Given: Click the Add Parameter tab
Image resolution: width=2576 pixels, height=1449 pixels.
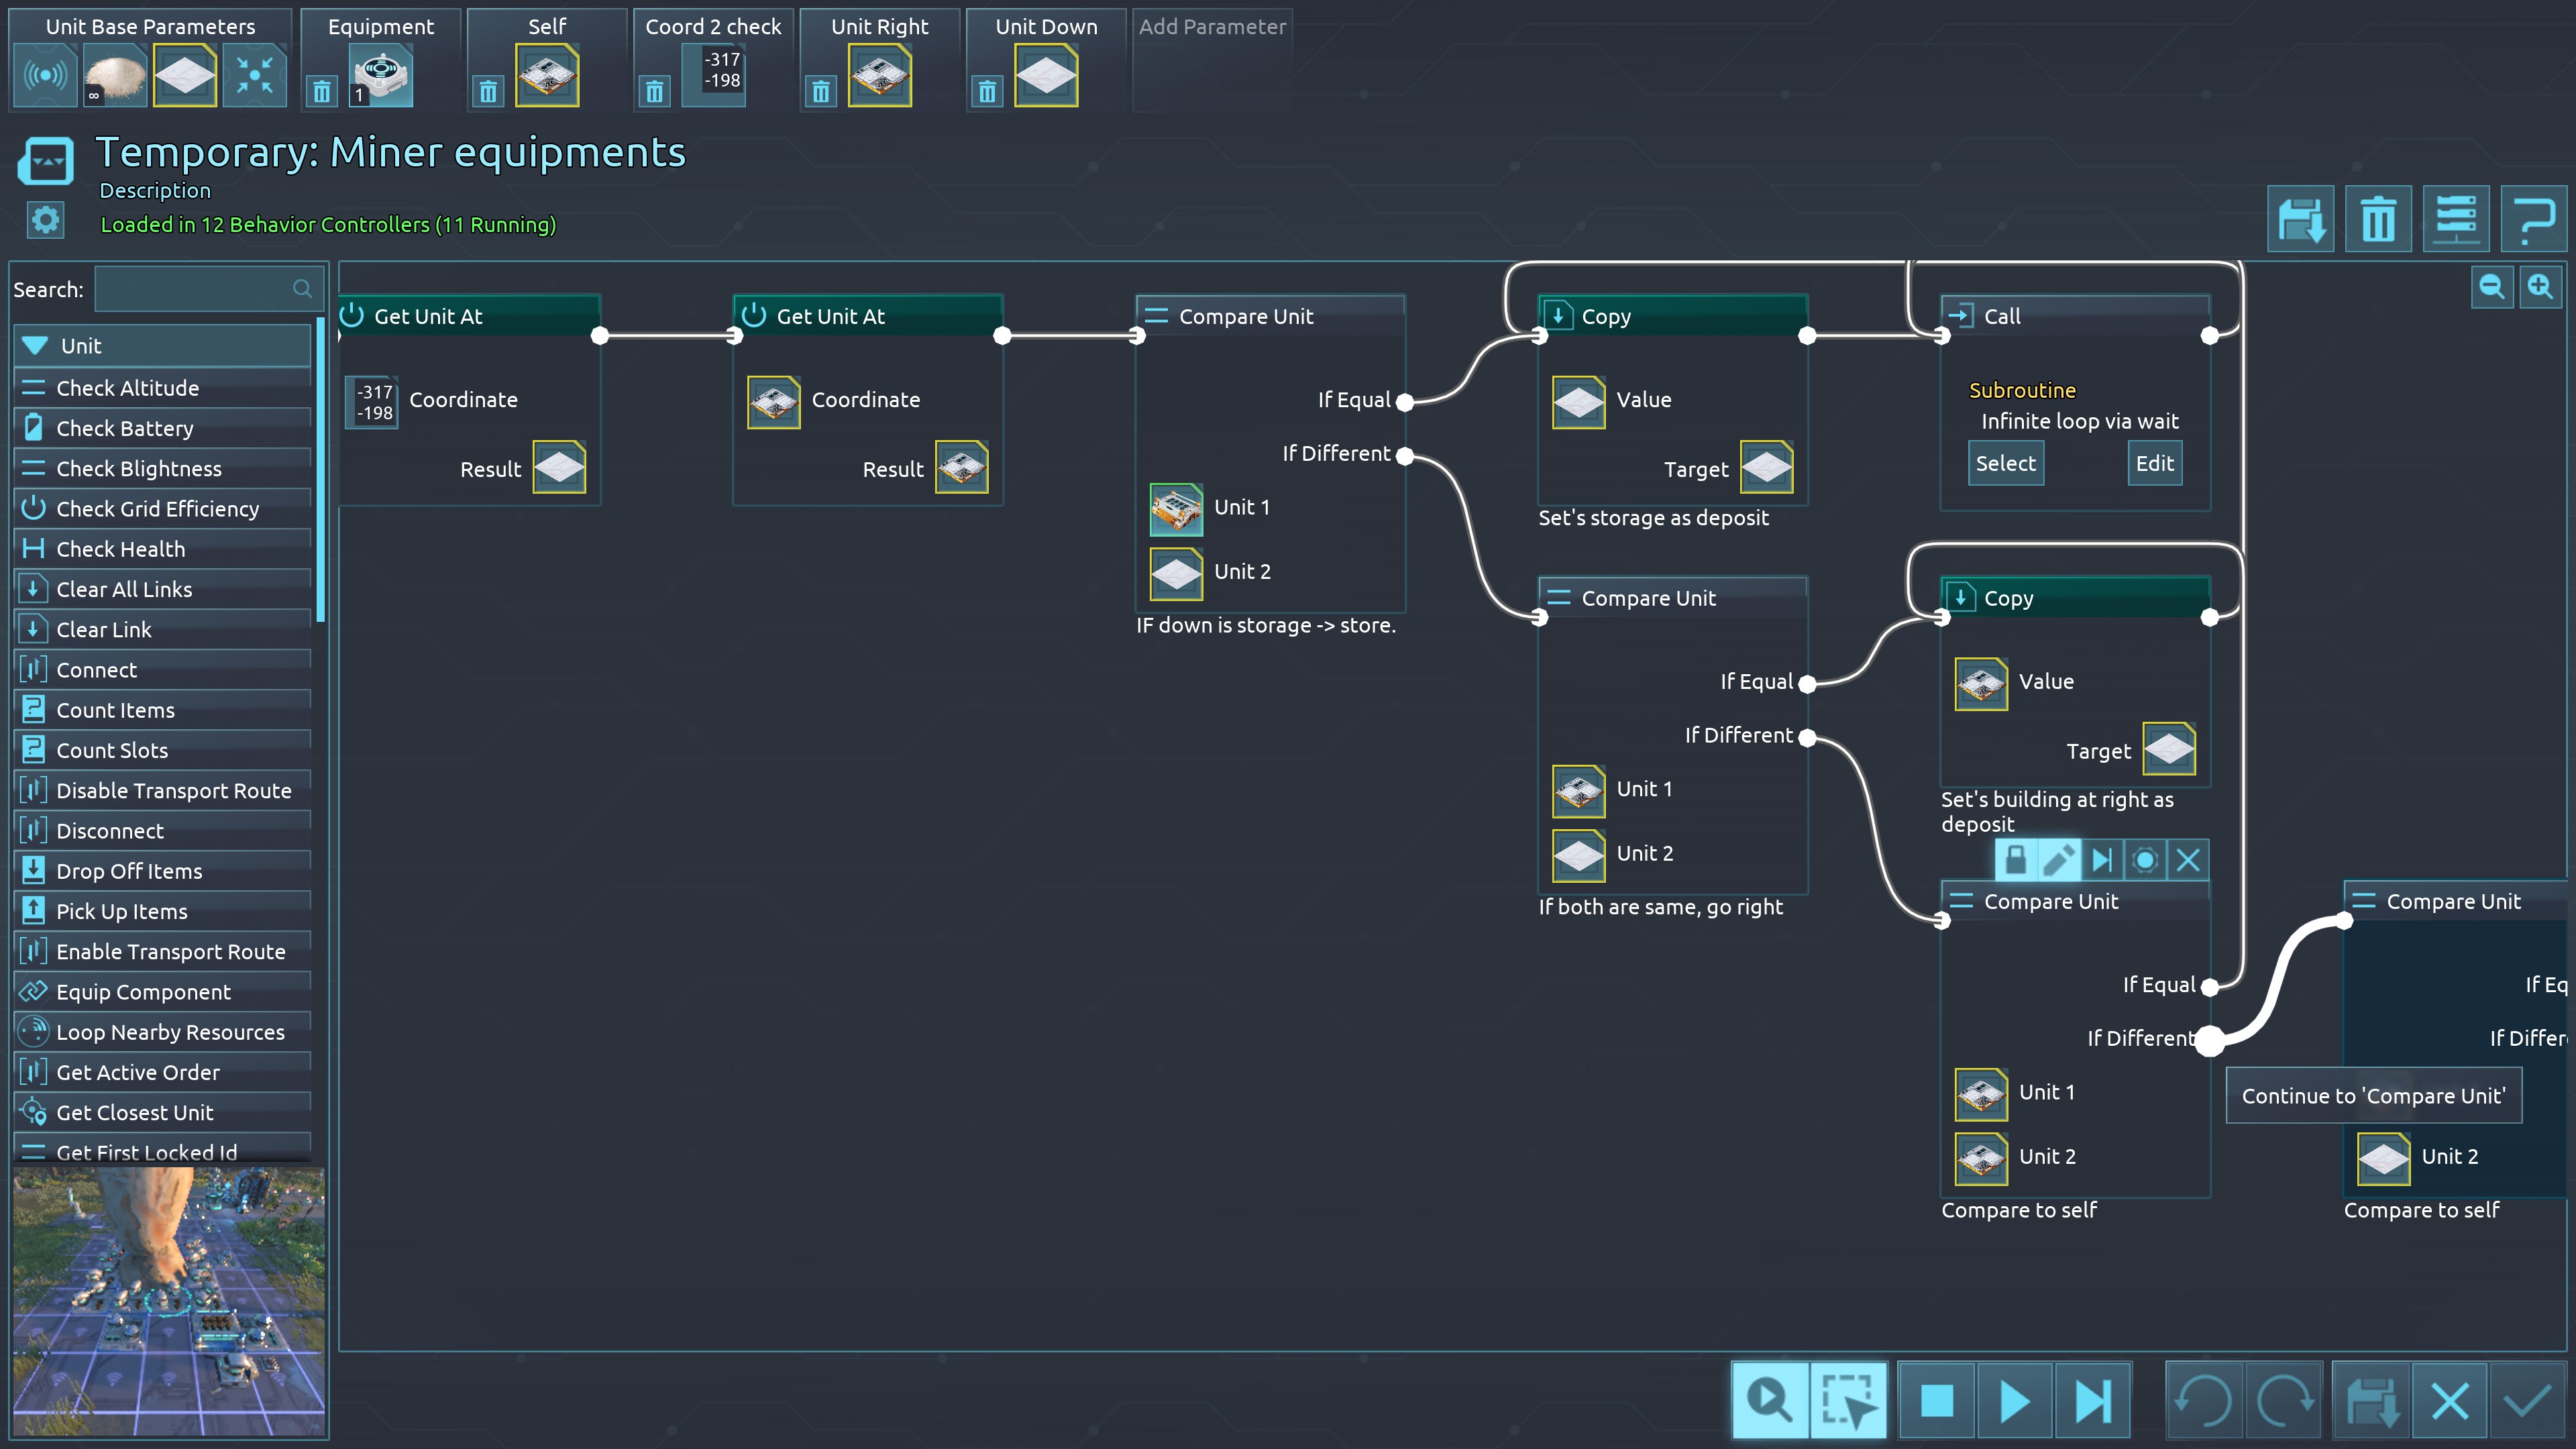Looking at the screenshot, I should coord(1211,27).
